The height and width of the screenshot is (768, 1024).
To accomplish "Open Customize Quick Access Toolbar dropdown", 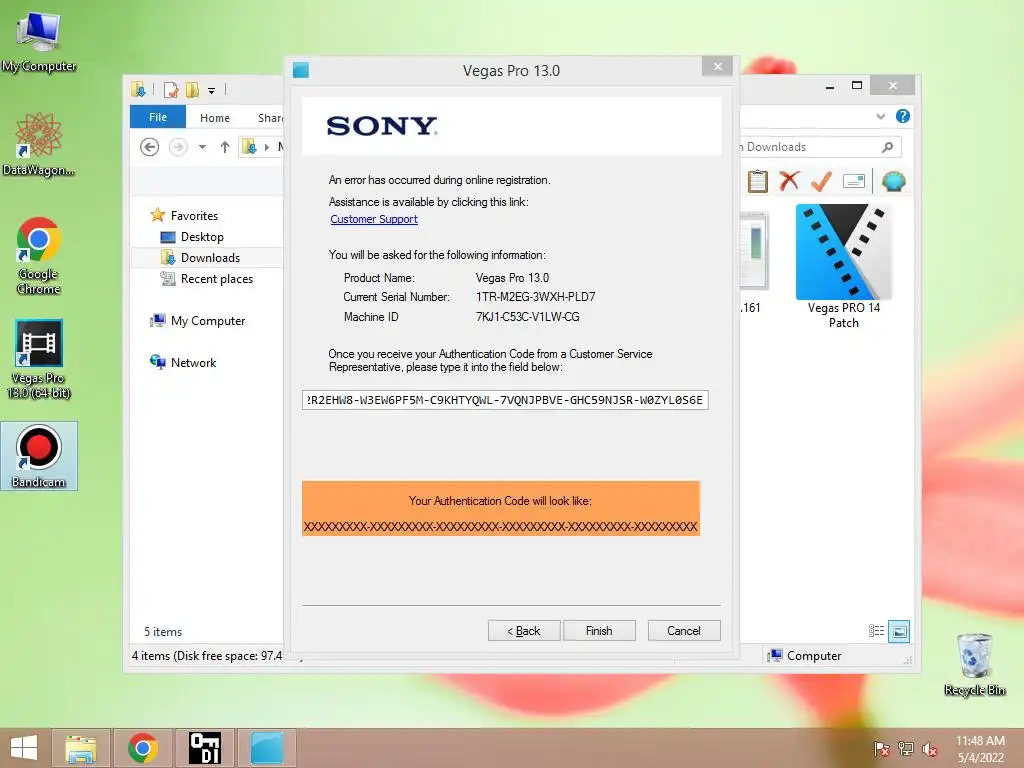I will coord(212,90).
